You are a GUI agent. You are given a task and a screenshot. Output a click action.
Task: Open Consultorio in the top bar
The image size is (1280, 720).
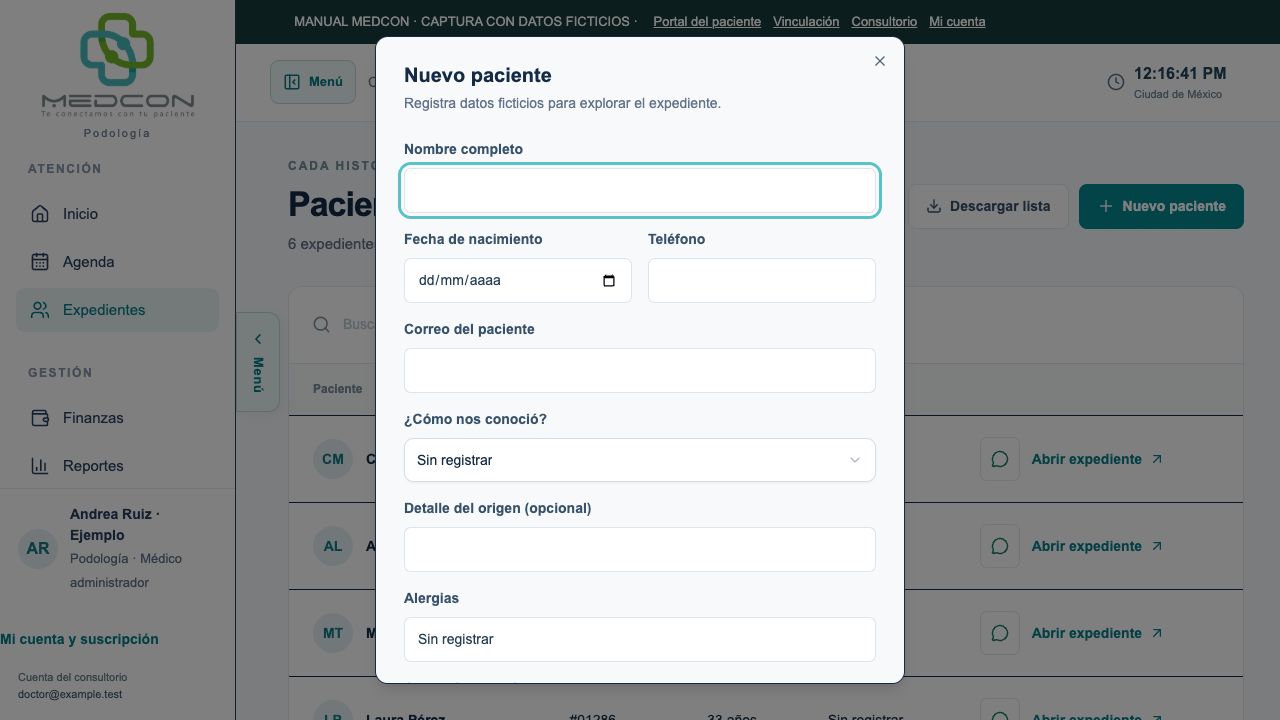[x=884, y=21]
